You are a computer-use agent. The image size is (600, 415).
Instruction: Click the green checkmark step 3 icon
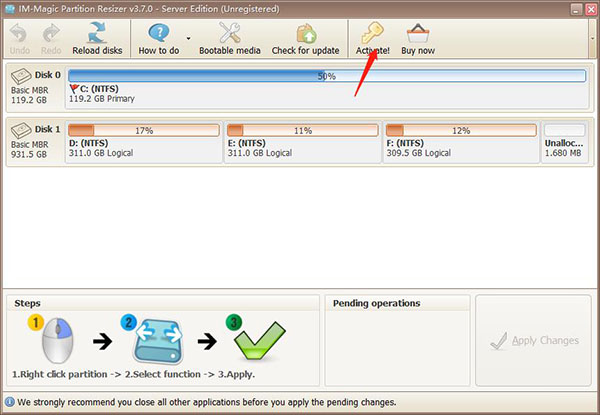[258, 345]
